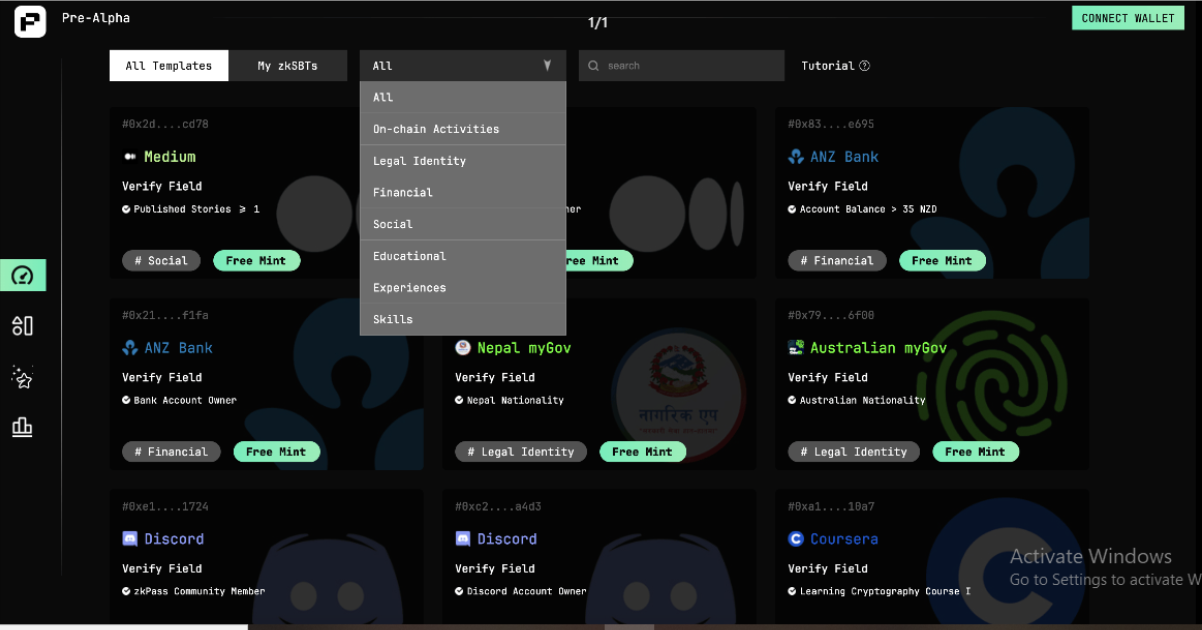The image size is (1202, 630).
Task: Open the ANZ Bank title on the Account Balance card
Action: click(845, 157)
